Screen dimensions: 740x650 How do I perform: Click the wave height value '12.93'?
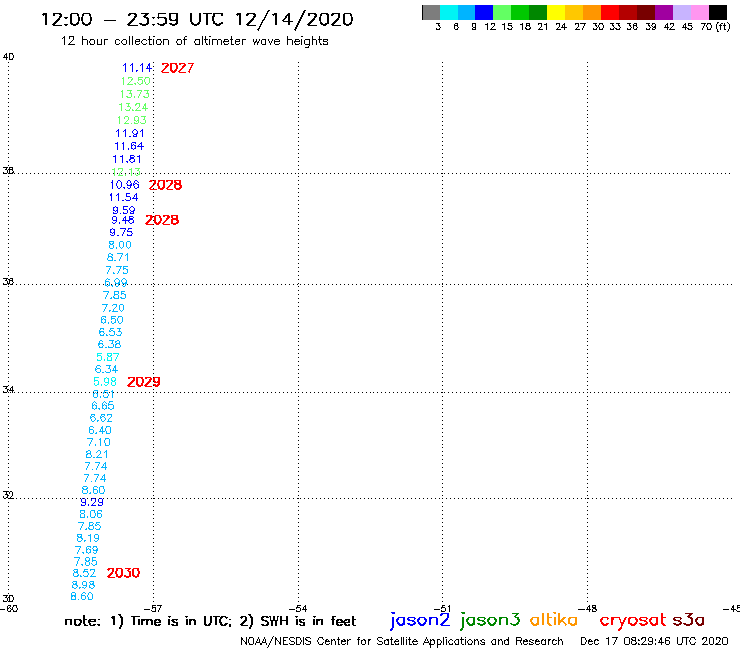coord(132,120)
